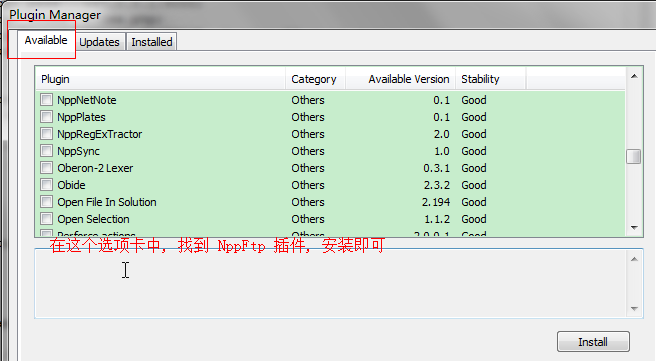Click version 0.3.1 of Oberon-2 Lexer
The width and height of the screenshot is (656, 361).
click(x=436, y=168)
